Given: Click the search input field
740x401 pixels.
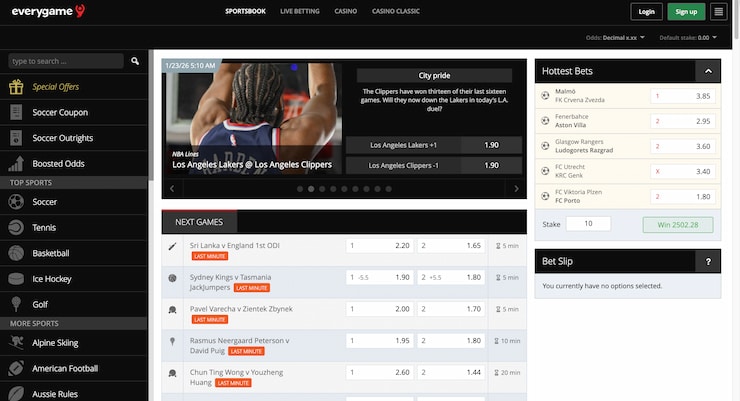Looking at the screenshot, I should 66,61.
